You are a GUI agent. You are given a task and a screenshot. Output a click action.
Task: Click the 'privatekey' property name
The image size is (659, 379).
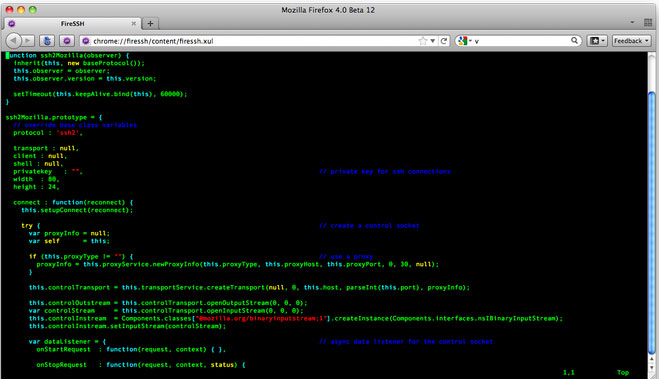point(32,171)
